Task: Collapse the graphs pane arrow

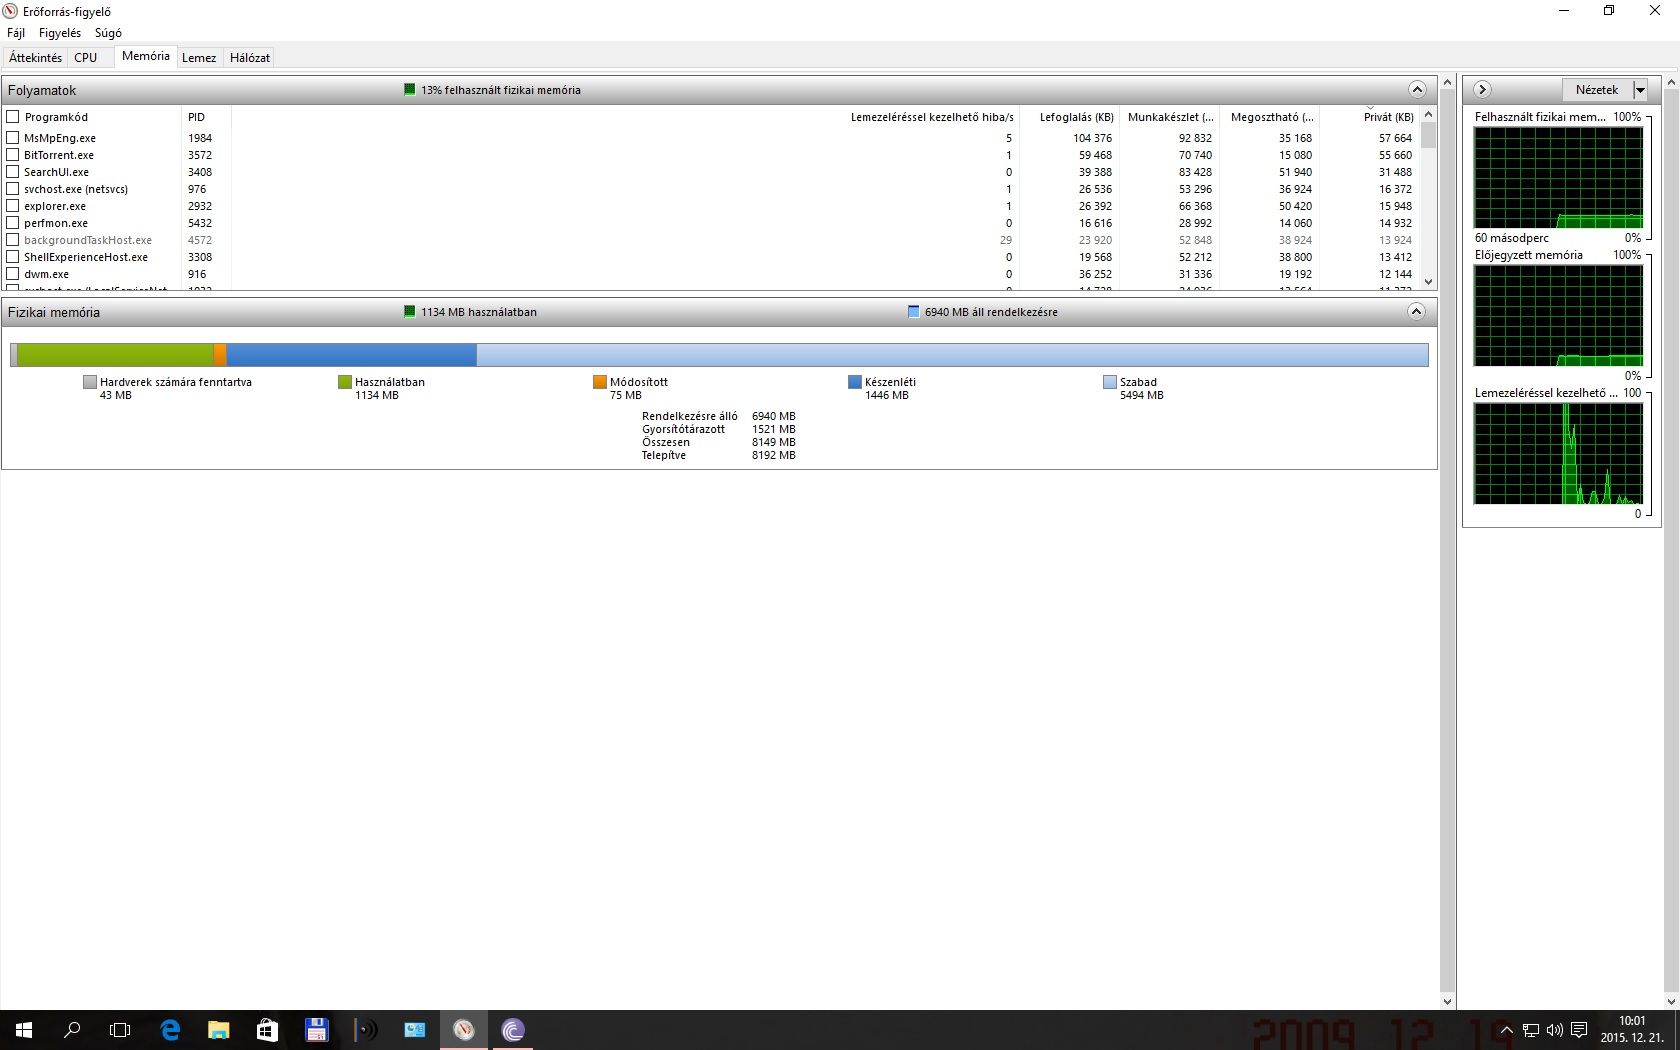Action: (x=1483, y=90)
